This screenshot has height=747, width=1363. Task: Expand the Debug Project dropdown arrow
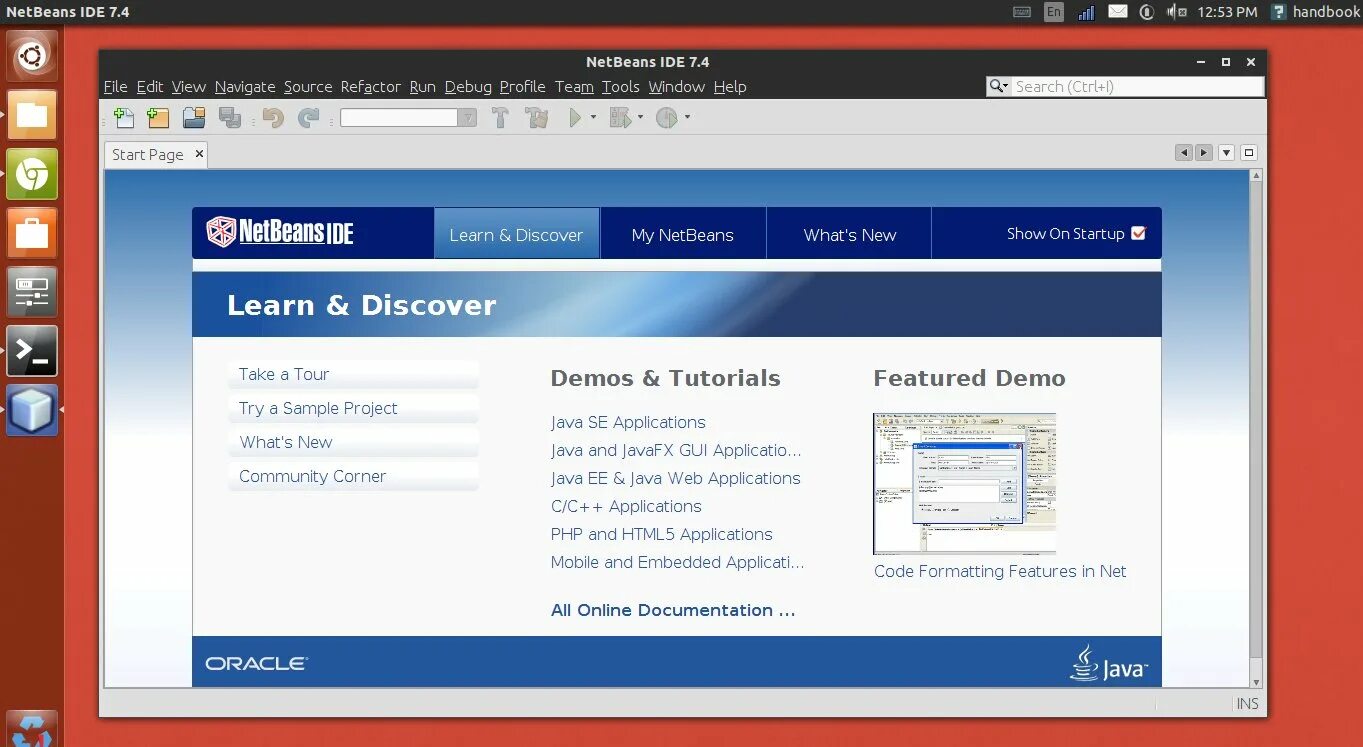640,118
